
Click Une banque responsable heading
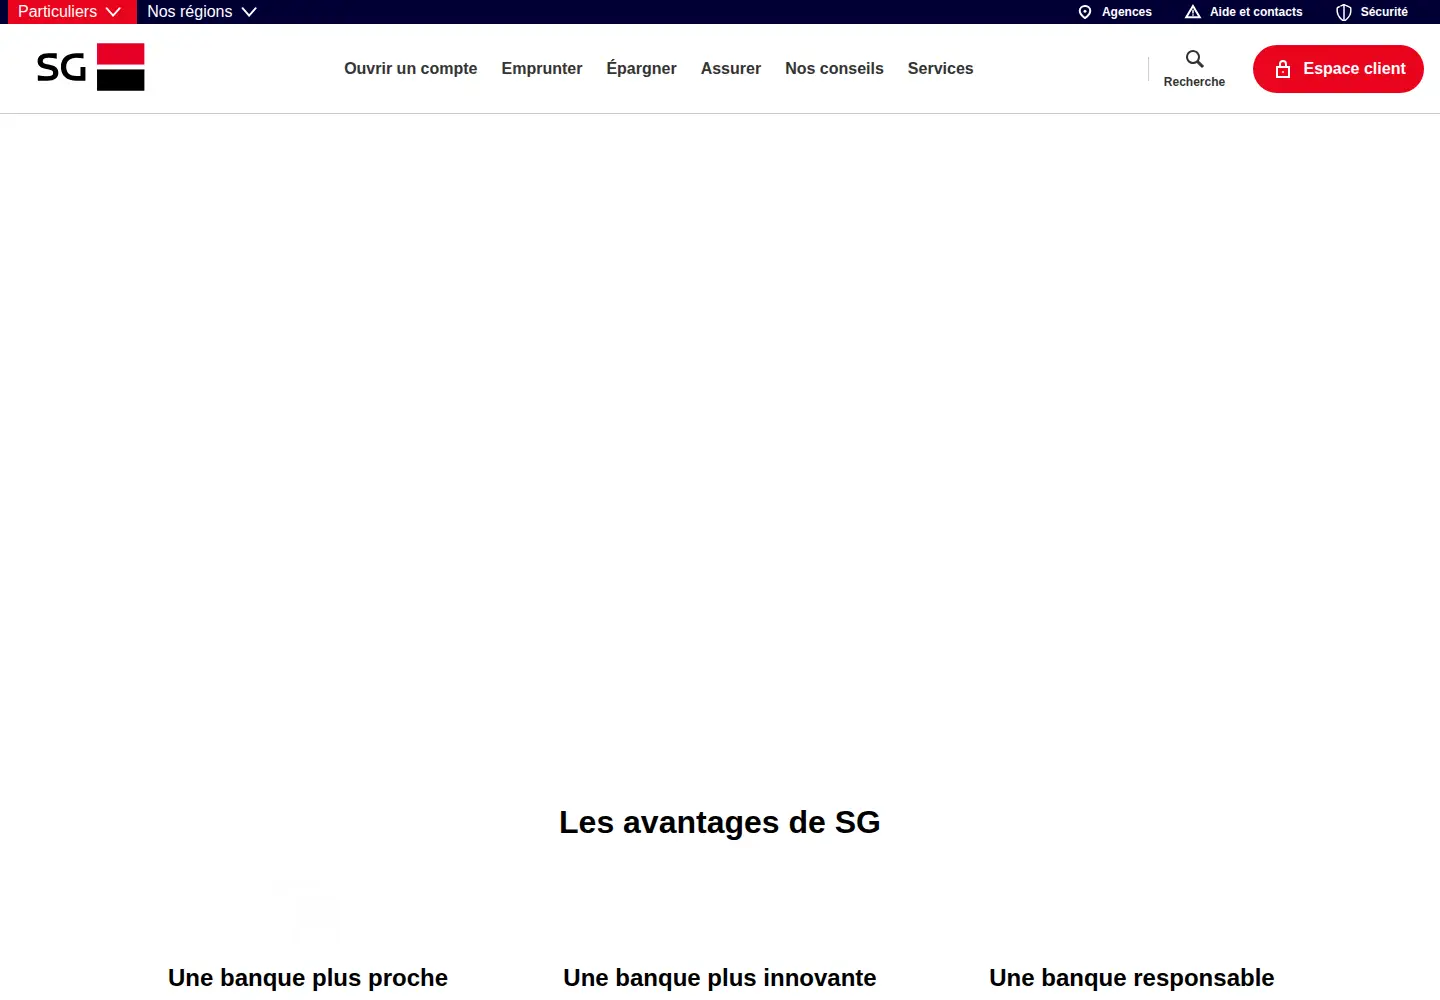1132,978
